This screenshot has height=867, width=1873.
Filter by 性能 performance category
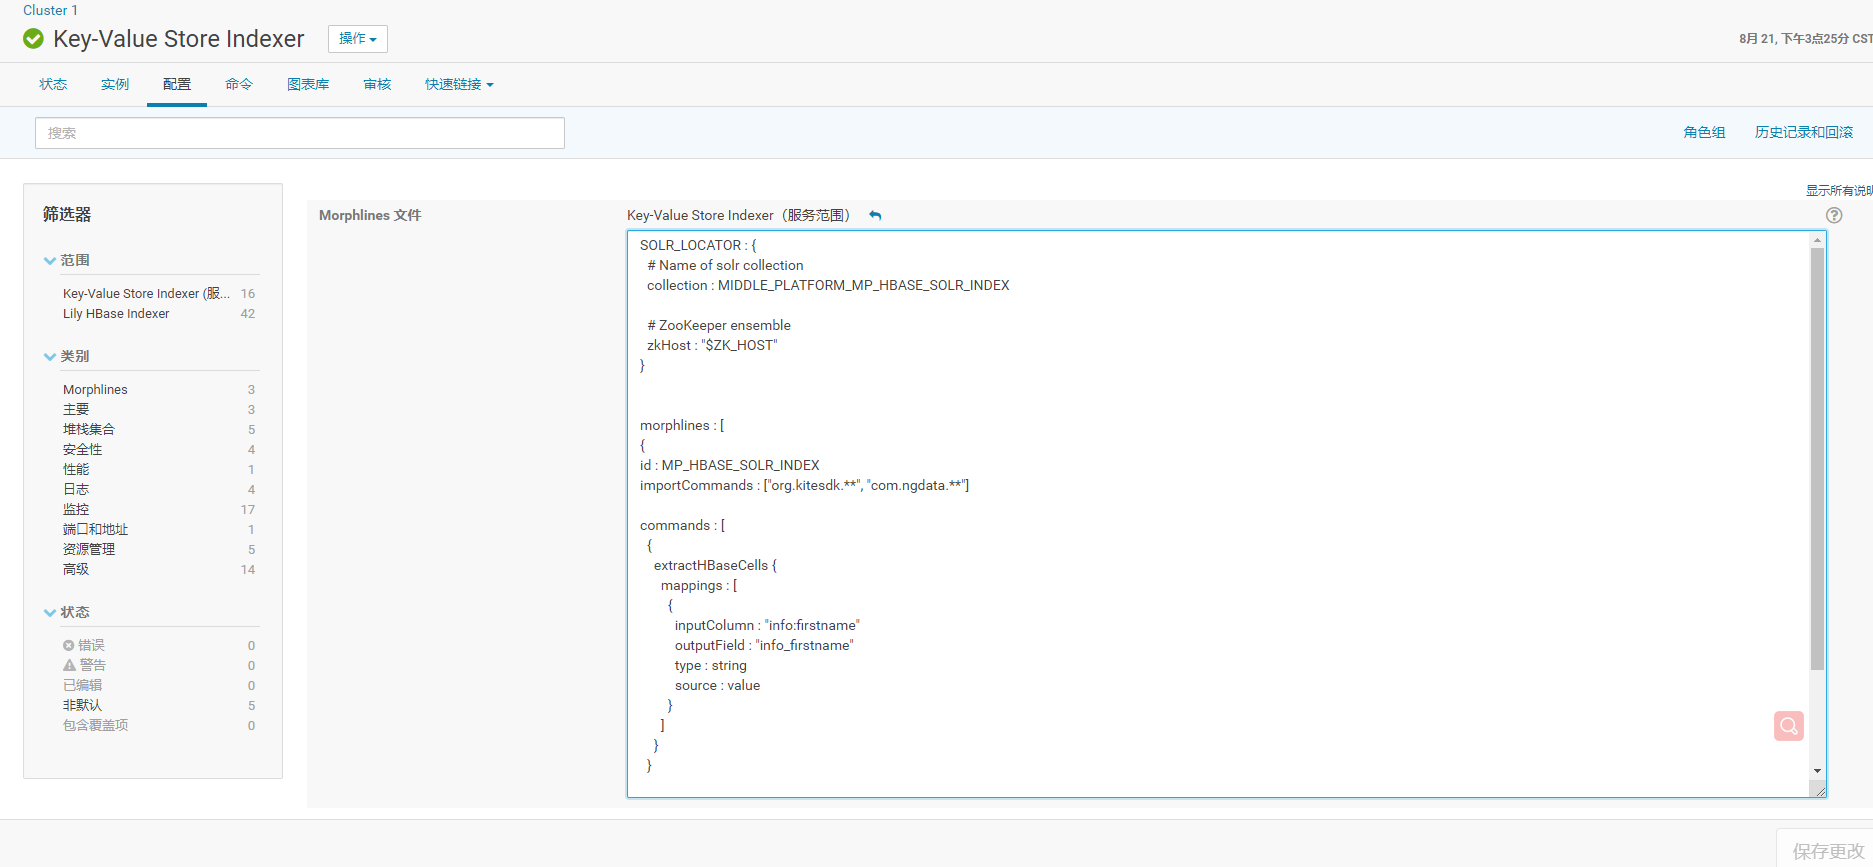click(76, 469)
